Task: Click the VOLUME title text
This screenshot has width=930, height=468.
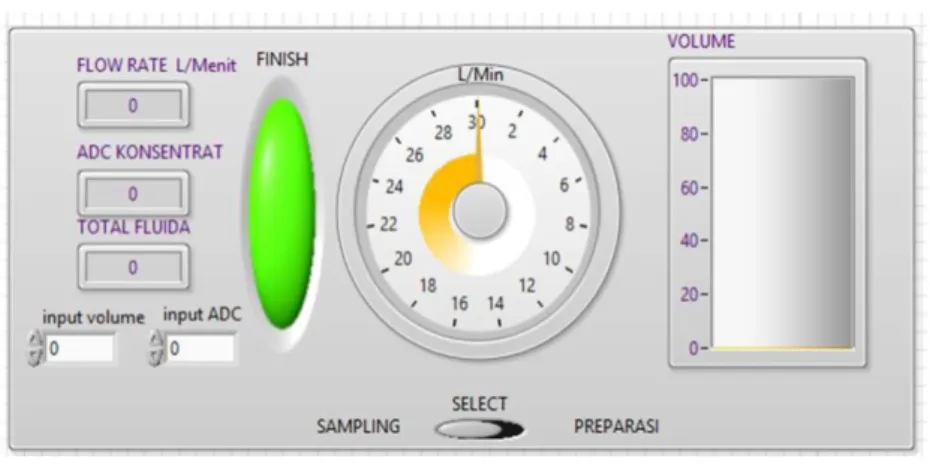Action: pos(701,41)
